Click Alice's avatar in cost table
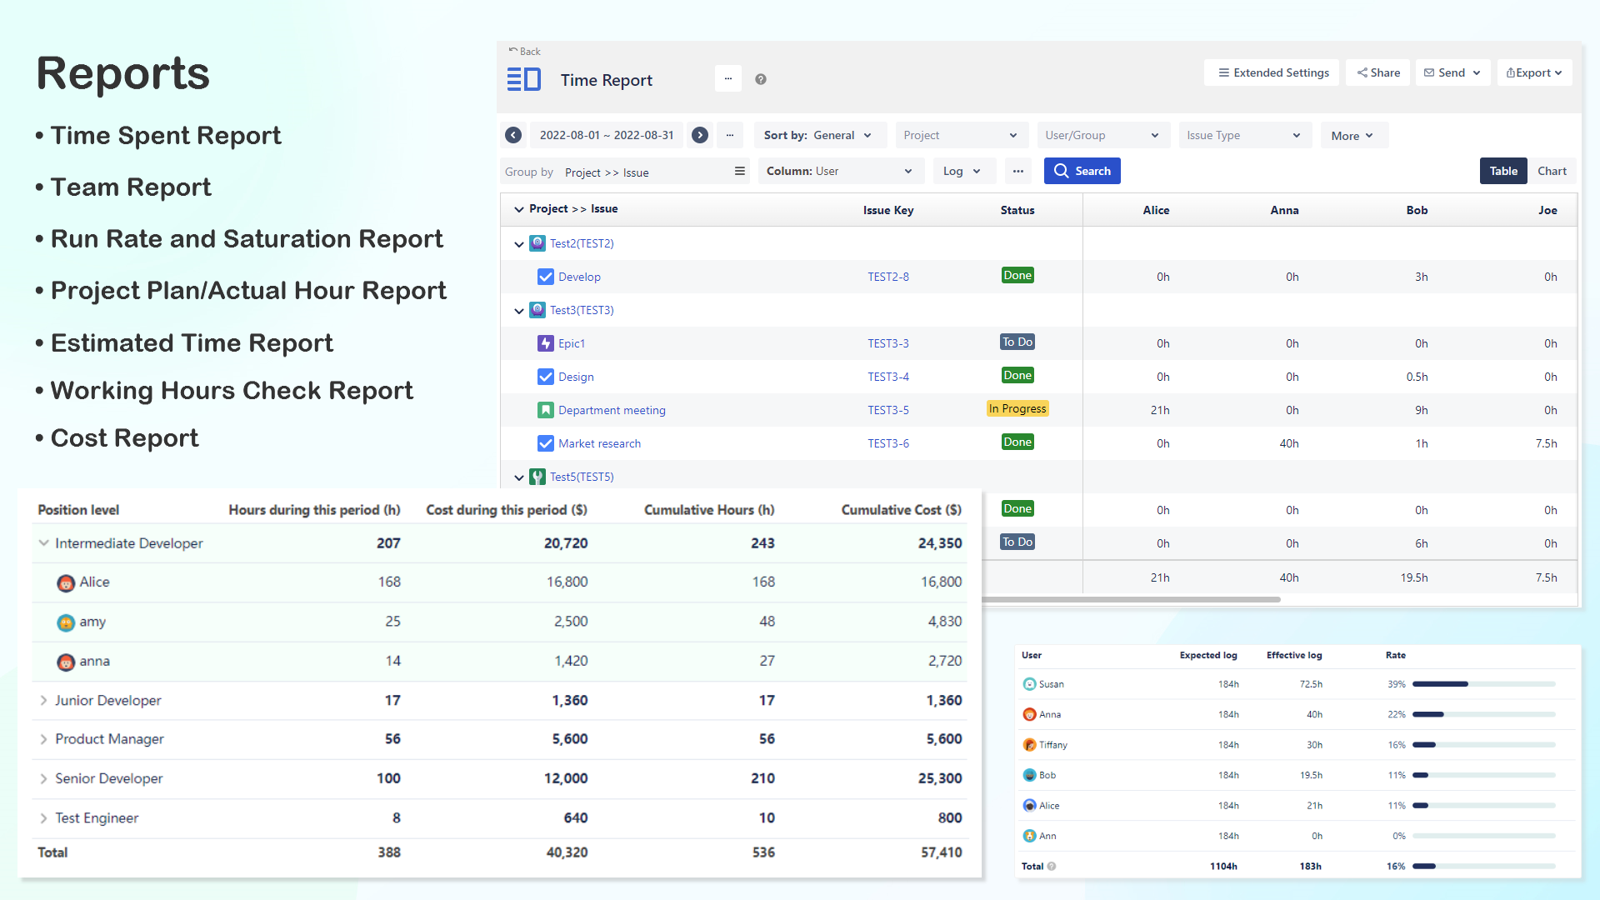 tap(66, 583)
